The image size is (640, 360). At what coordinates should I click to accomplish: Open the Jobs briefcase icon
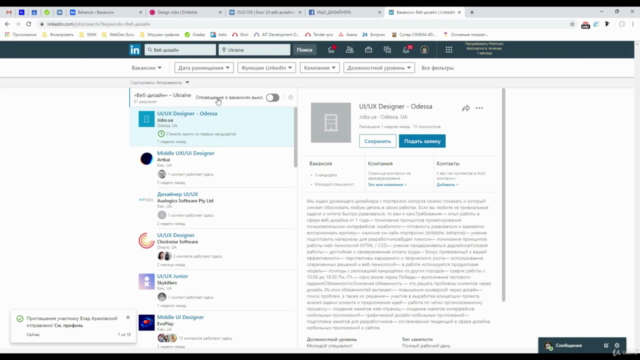pyautogui.click(x=369, y=50)
